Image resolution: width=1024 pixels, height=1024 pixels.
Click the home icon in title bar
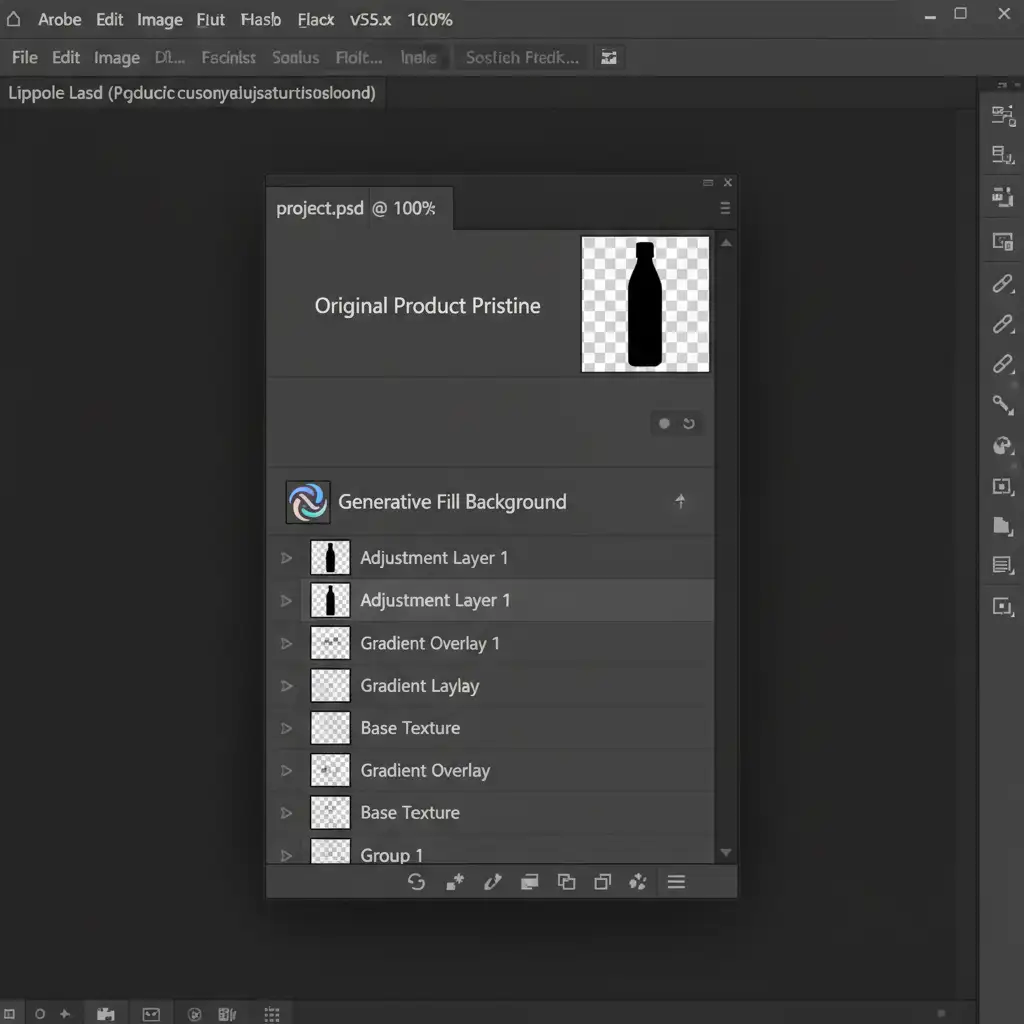click(14, 19)
